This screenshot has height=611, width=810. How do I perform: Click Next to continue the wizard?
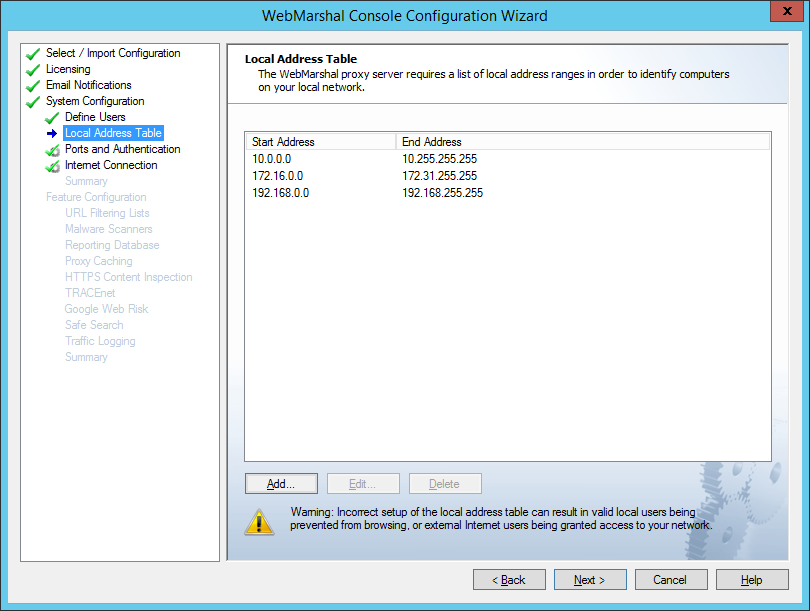pos(590,580)
